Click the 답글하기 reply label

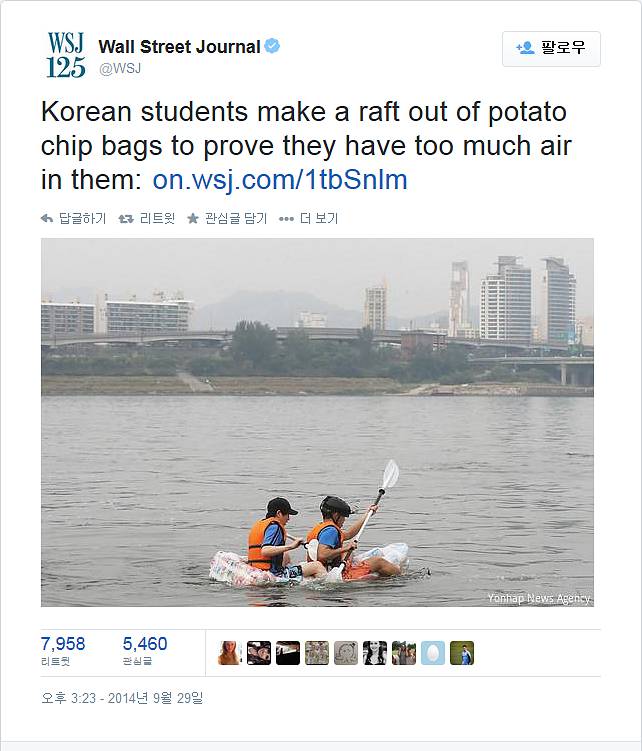(82, 218)
